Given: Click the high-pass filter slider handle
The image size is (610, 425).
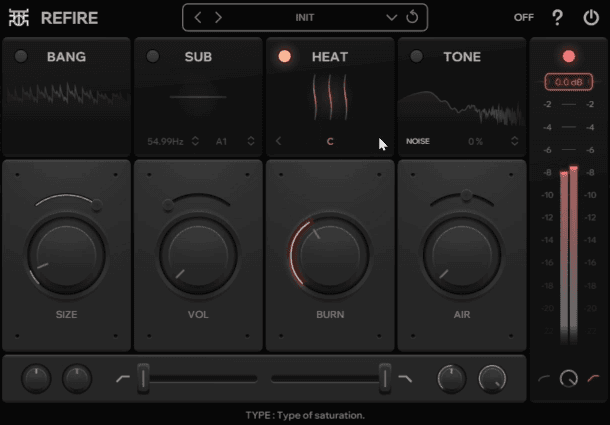Looking at the screenshot, I should 143,378.
